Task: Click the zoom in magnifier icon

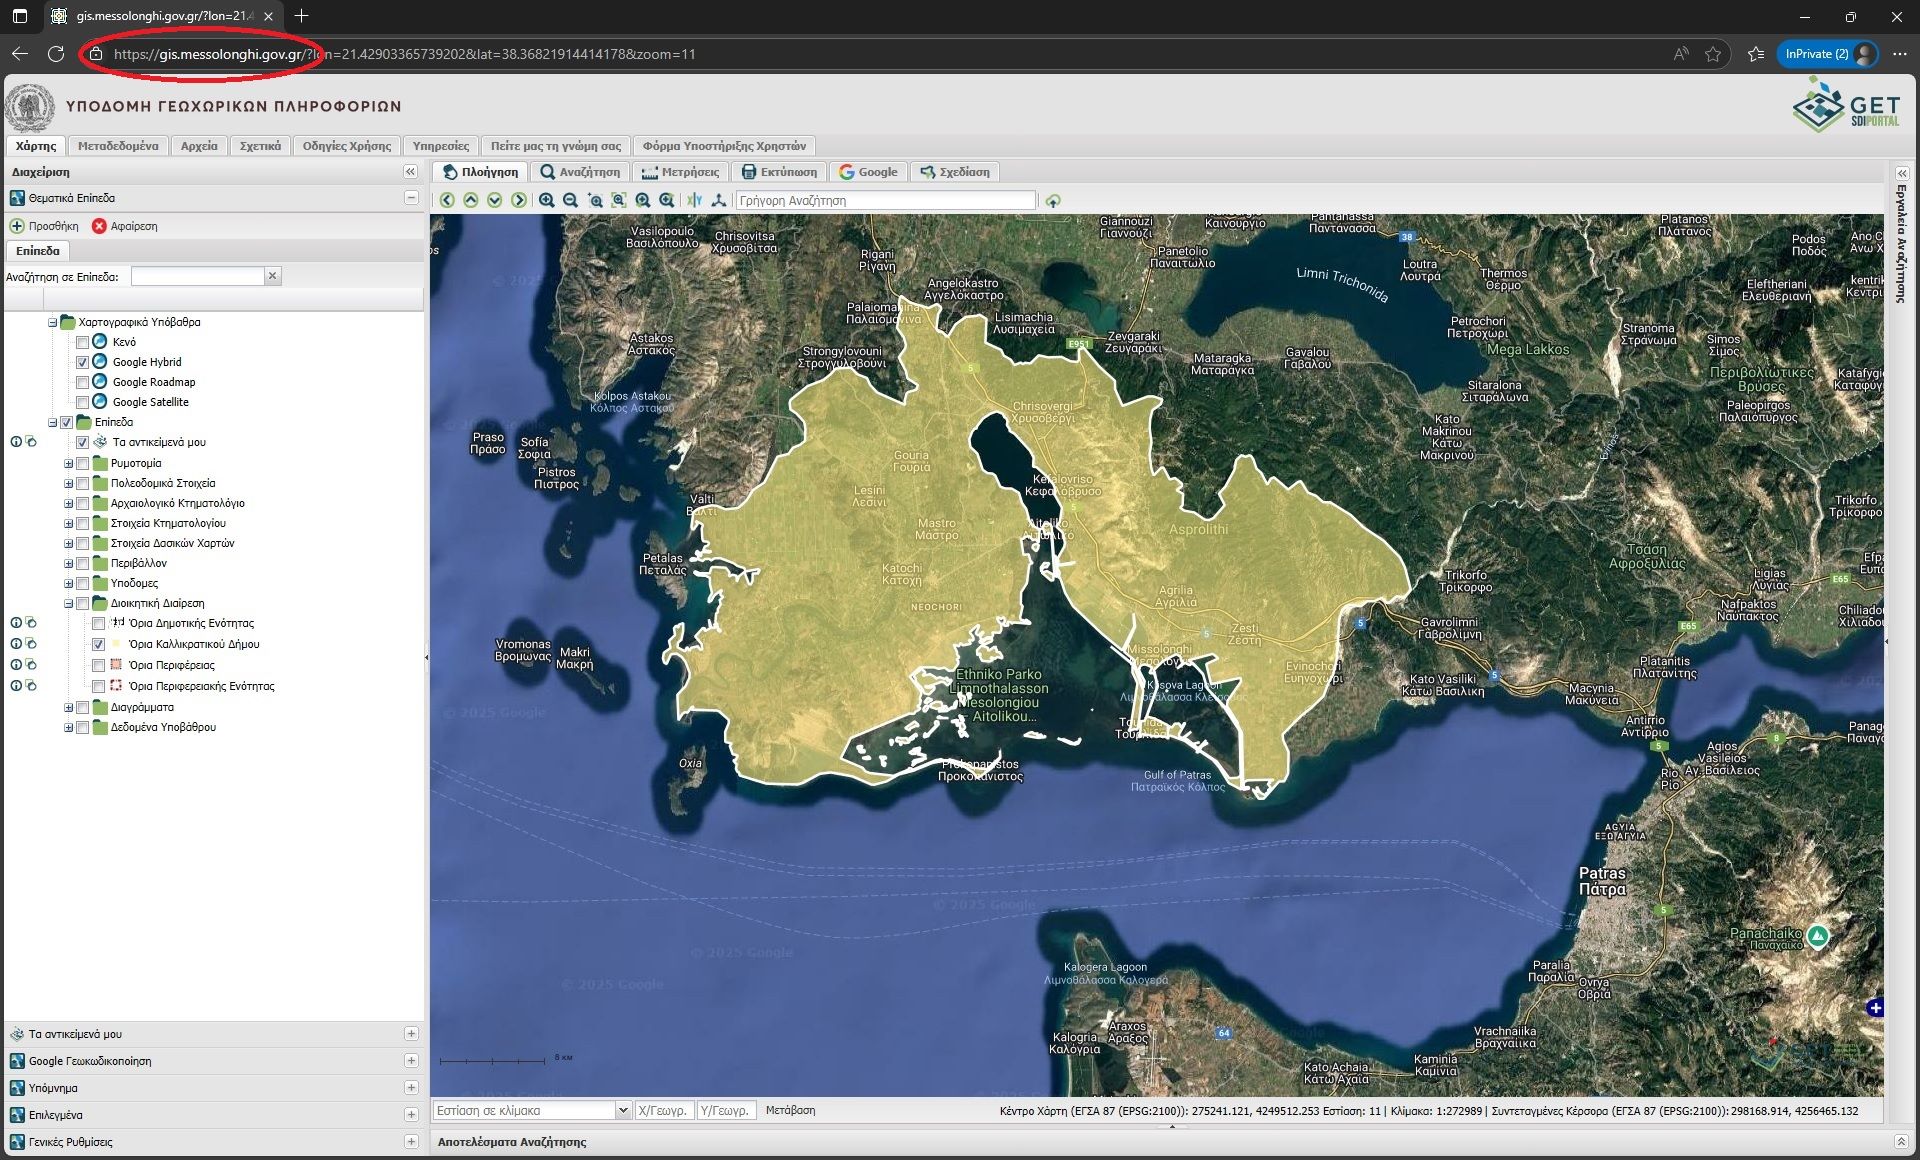Action: tap(546, 200)
